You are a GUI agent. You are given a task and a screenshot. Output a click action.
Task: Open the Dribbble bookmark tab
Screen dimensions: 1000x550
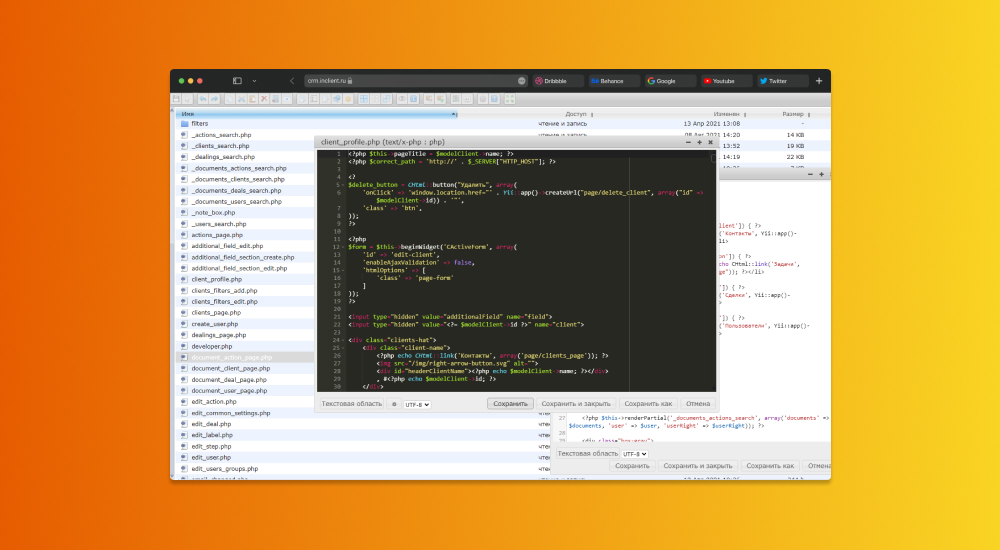tap(557, 80)
